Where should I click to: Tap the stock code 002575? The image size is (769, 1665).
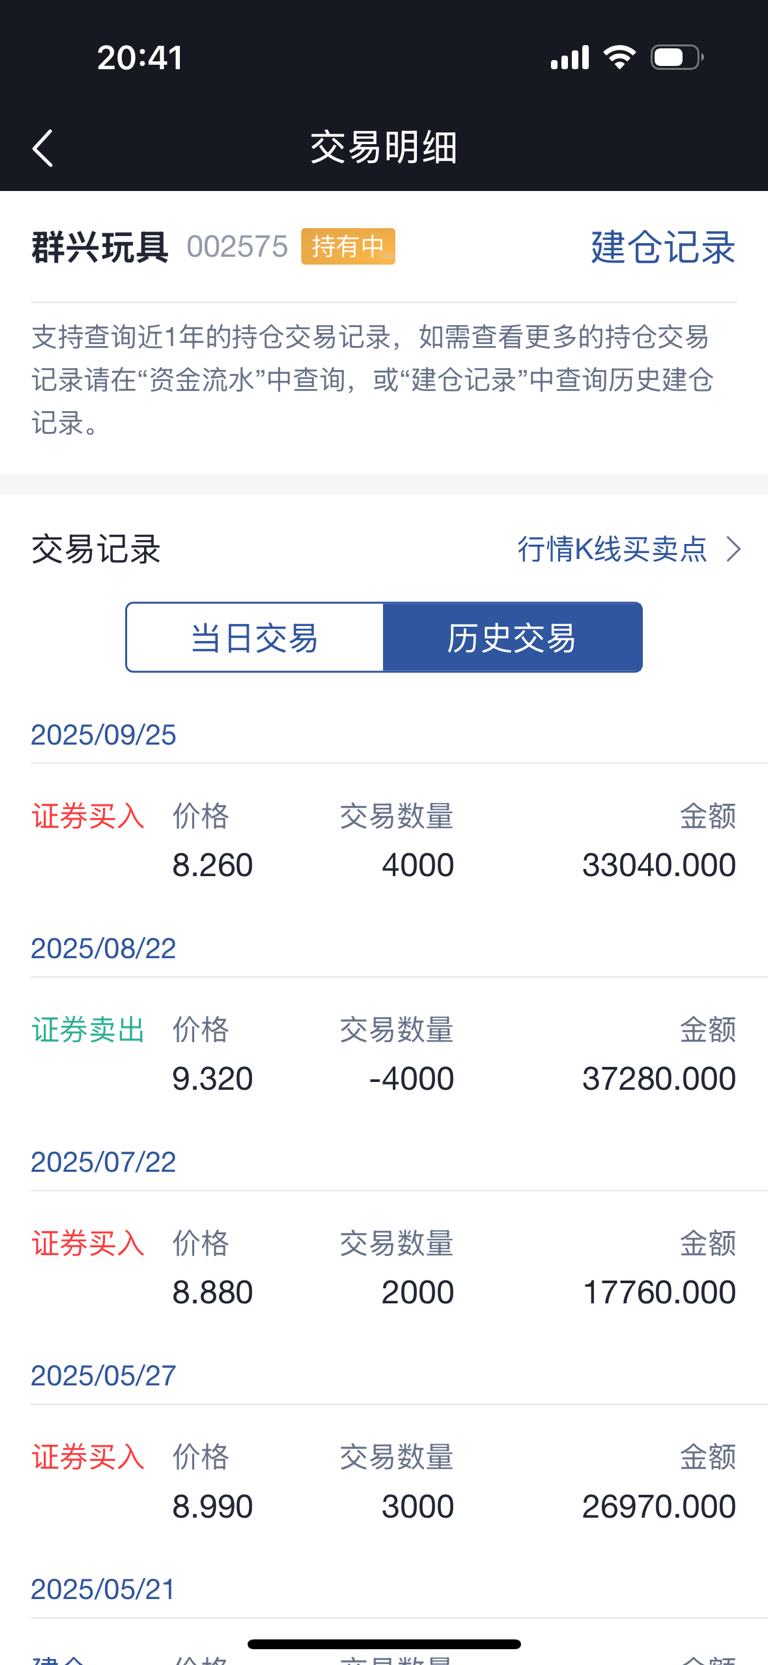click(x=237, y=247)
